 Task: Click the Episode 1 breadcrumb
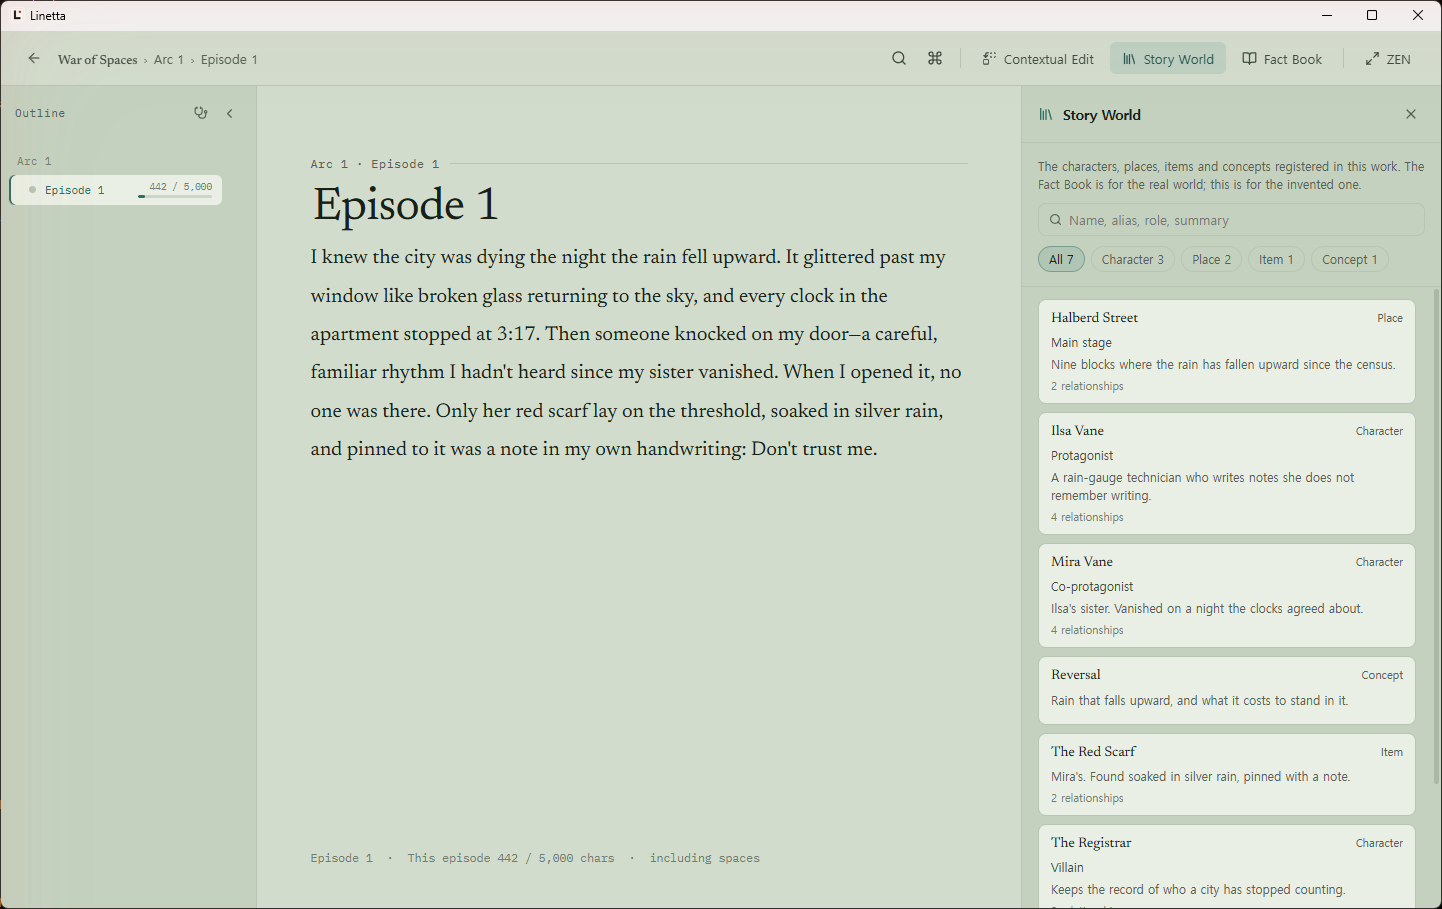229,60
